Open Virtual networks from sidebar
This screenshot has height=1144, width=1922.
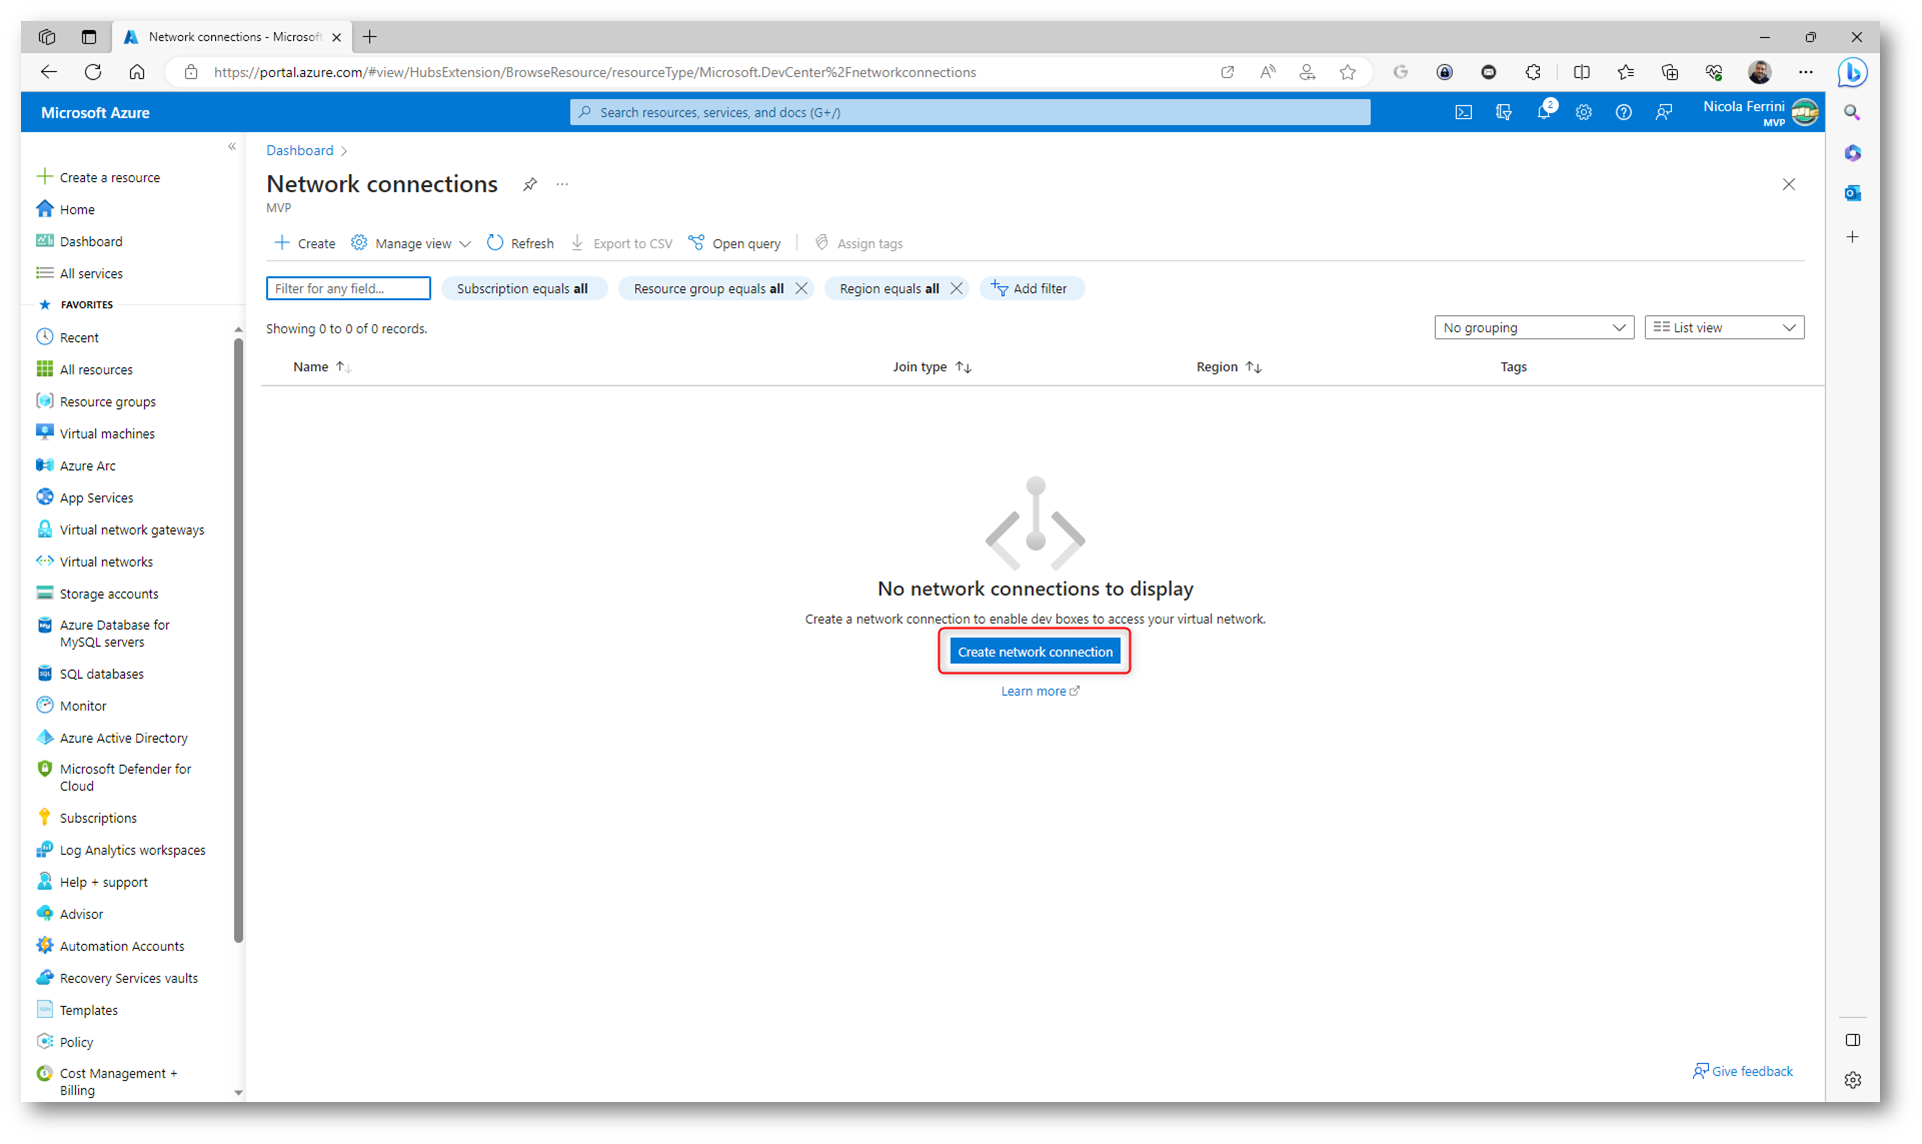pyautogui.click(x=106, y=561)
